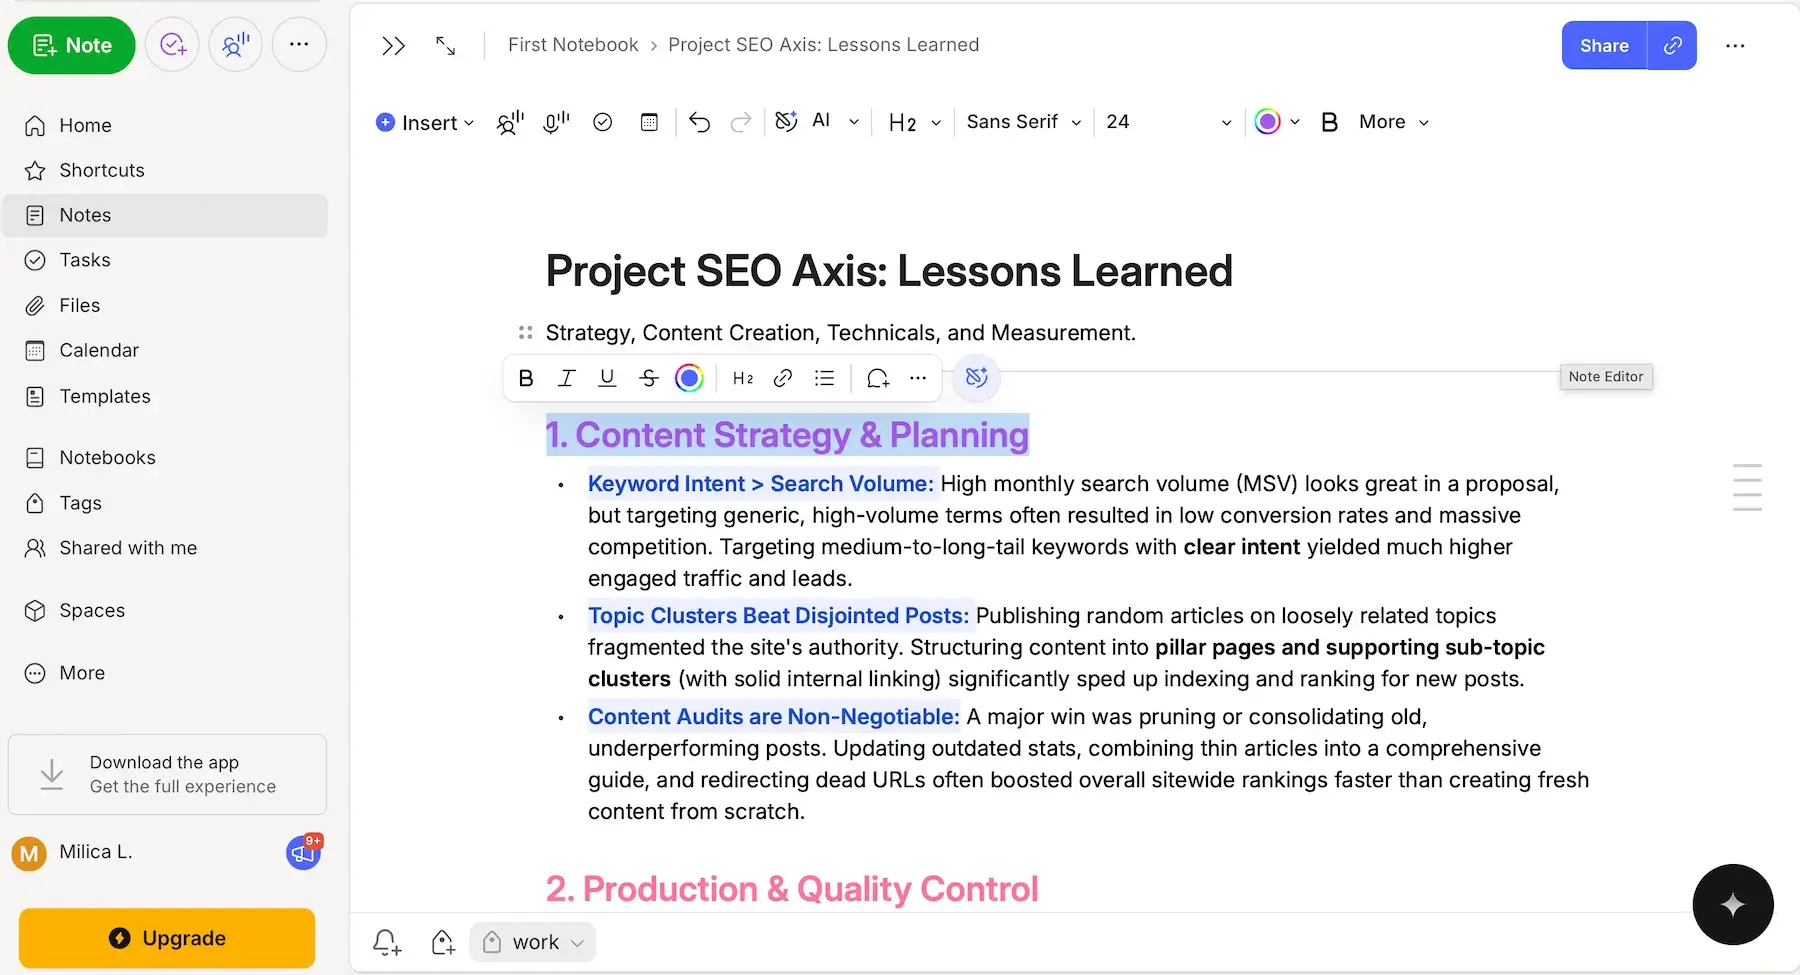The image size is (1800, 975).
Task: Click the H2 heading button in floating toolbar
Action: (742, 378)
